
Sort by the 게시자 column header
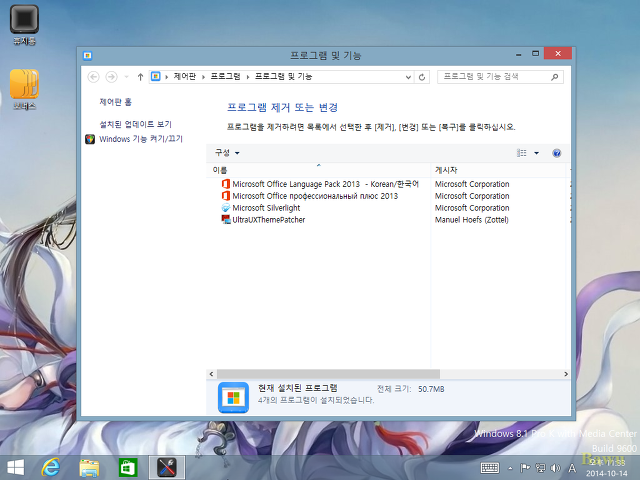(498, 170)
